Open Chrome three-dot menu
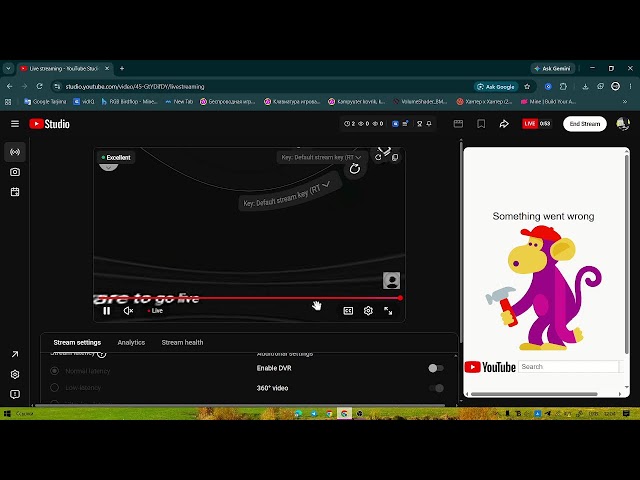640x480 pixels. pos(630,87)
